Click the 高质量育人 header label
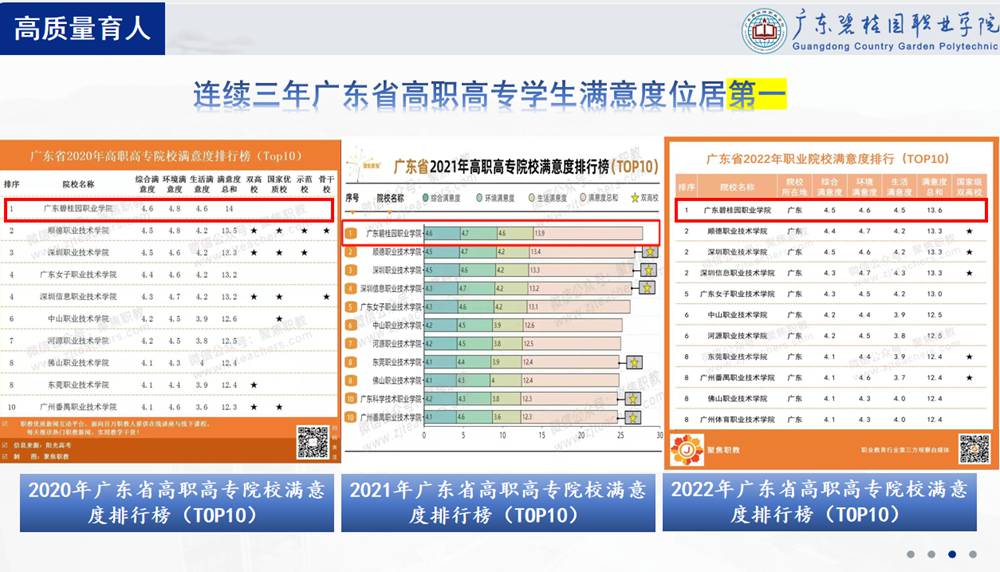The width and height of the screenshot is (1000, 572). 82,29
